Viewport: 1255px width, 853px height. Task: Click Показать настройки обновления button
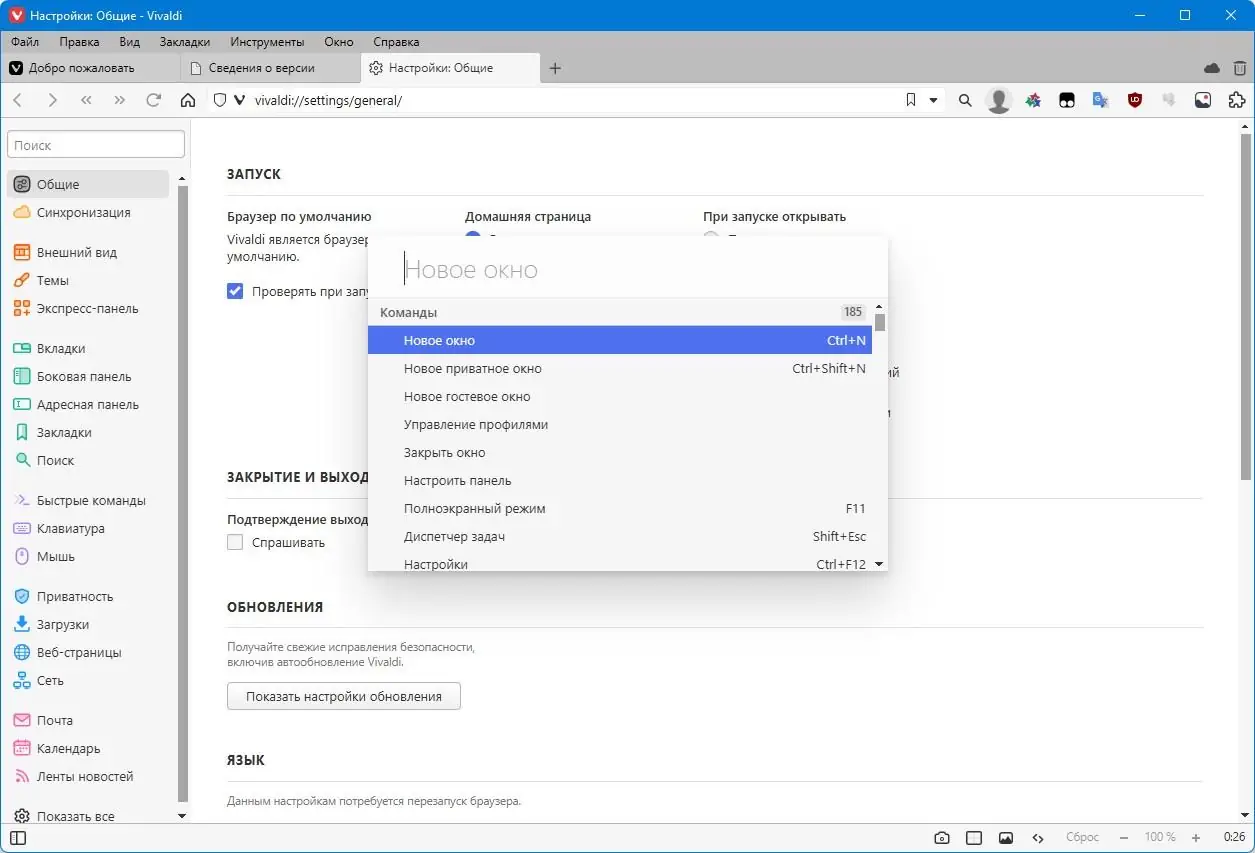pyautogui.click(x=344, y=696)
